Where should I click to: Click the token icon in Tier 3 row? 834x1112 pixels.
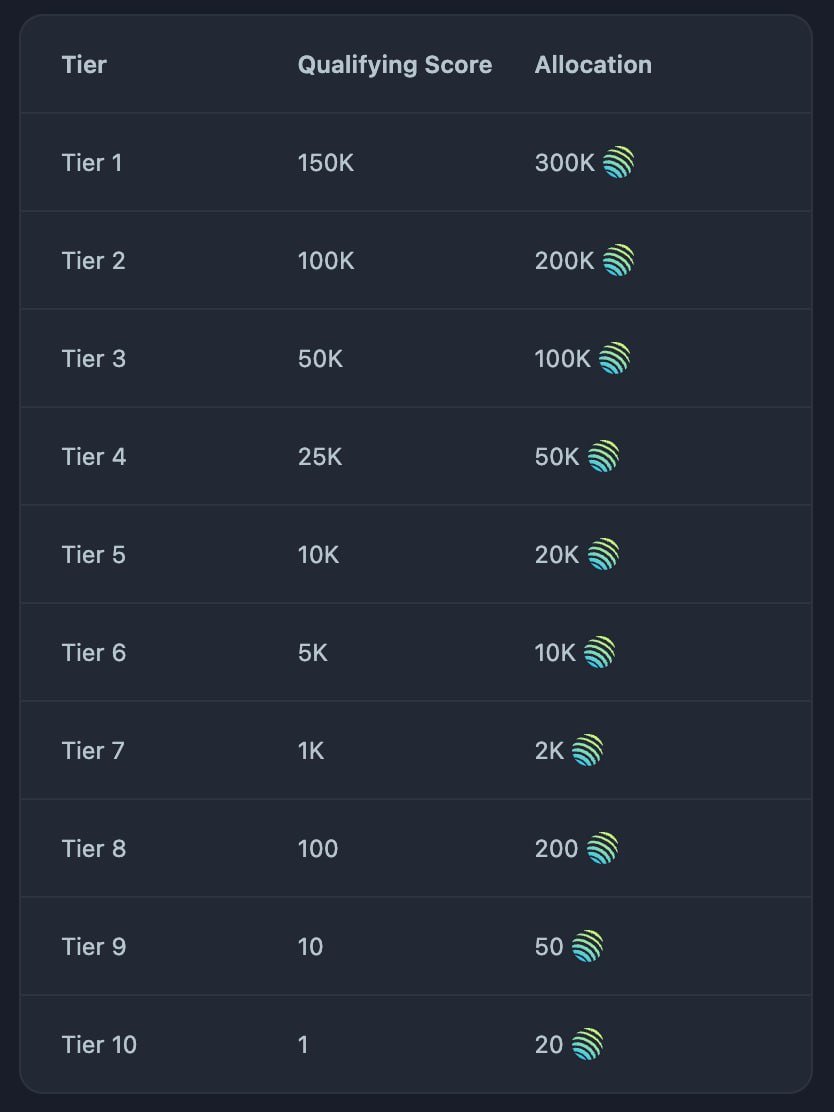pyautogui.click(x=614, y=358)
